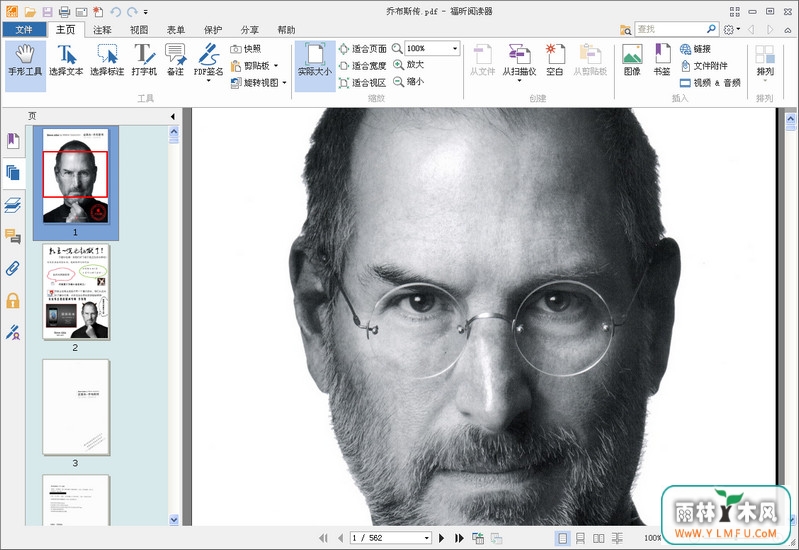
Task: Open the Comments side panel
Action: point(13,236)
